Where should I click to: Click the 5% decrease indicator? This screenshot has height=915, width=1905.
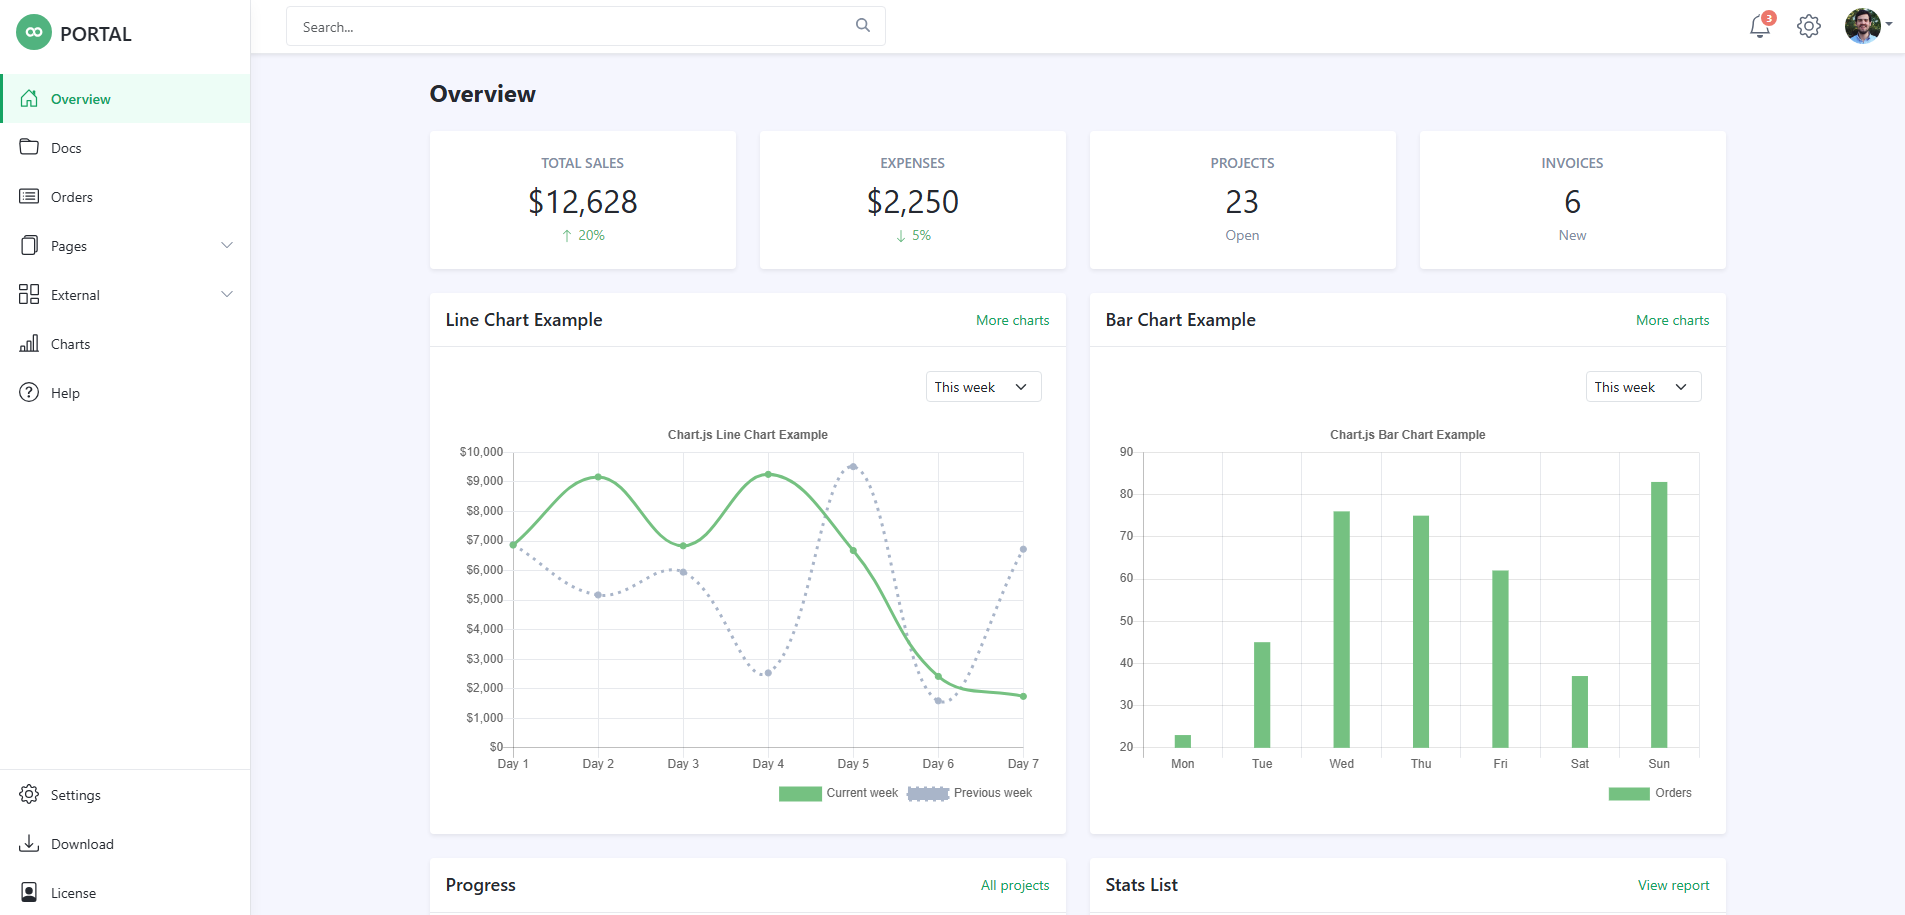[x=913, y=236]
